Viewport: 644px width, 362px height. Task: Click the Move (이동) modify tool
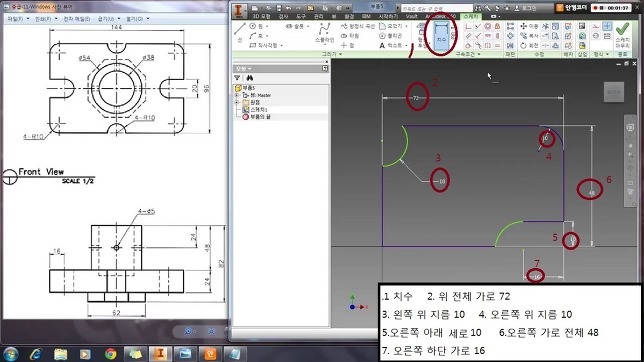(529, 26)
